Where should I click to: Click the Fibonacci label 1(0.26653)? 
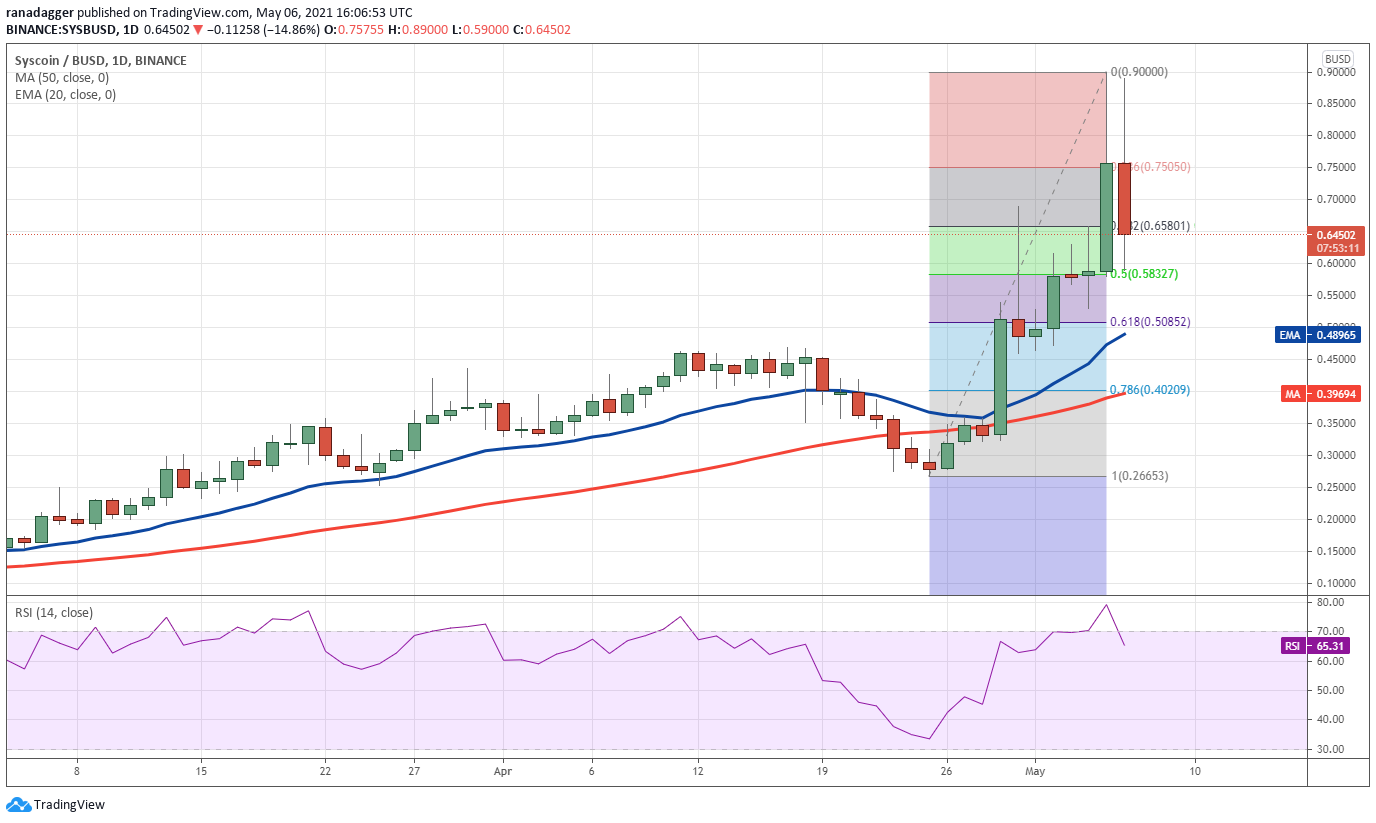pos(1139,476)
